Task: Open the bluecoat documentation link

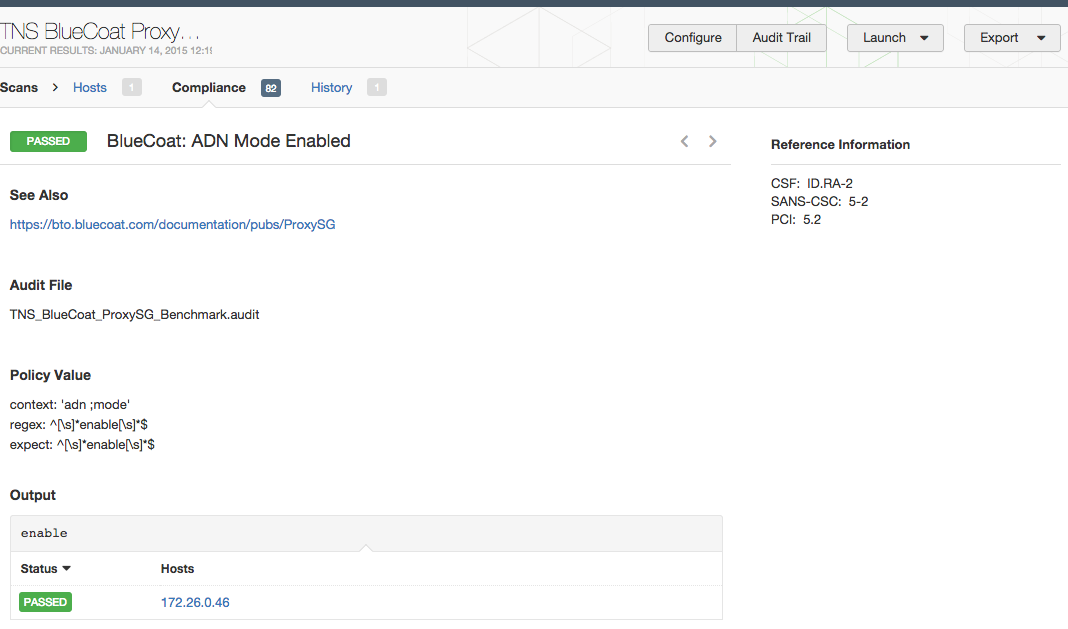Action: point(172,224)
